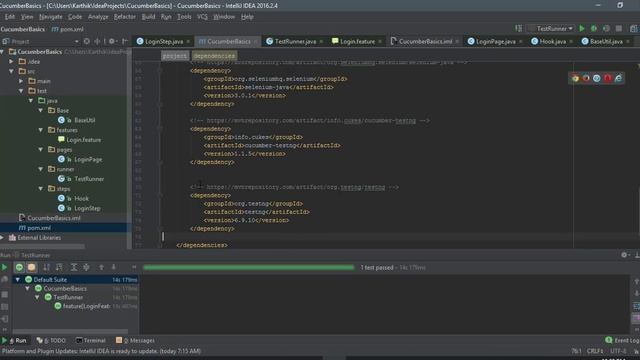The image size is (640, 360).
Task: Click the Run tree horizontal scrollbar
Action: click(70, 331)
